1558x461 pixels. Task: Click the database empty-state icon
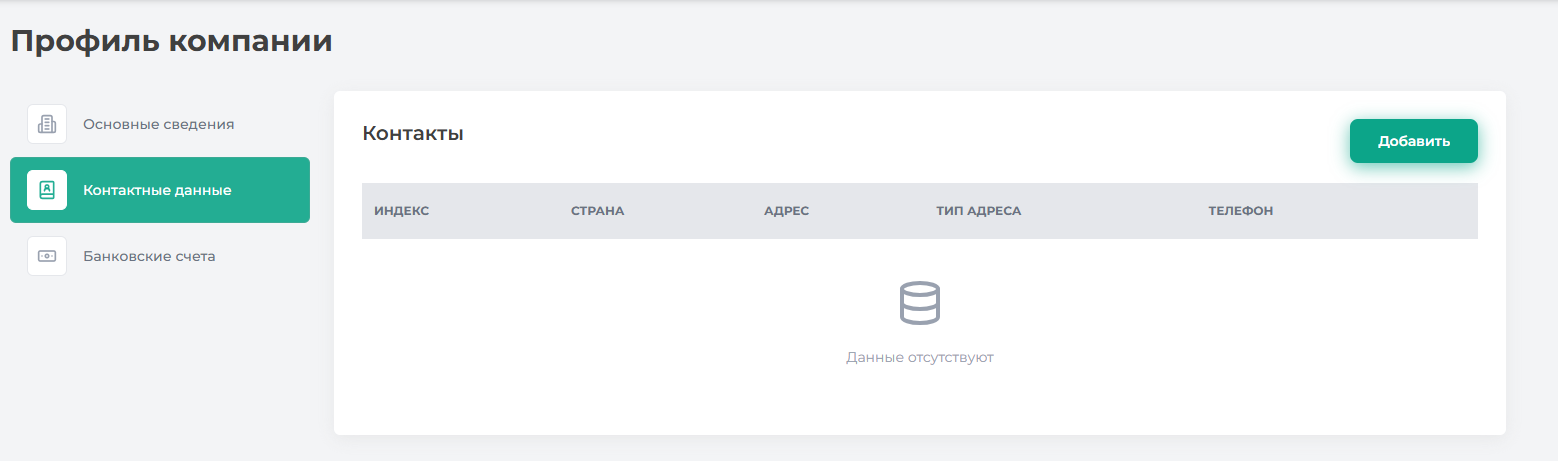point(919,302)
